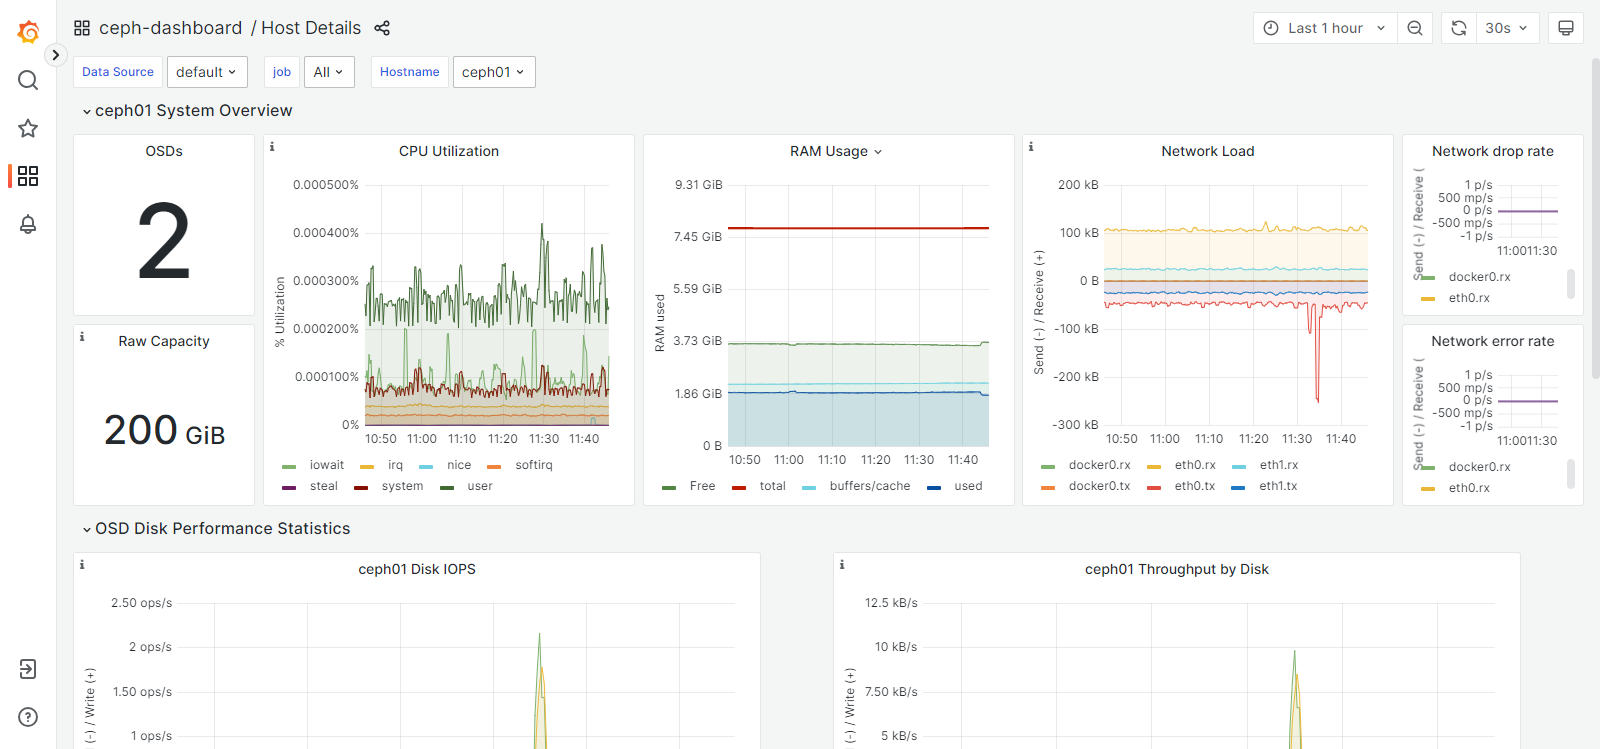The image size is (1600, 749).
Task: Click the ceph01 Disk IOPS panel title
Action: coord(417,569)
